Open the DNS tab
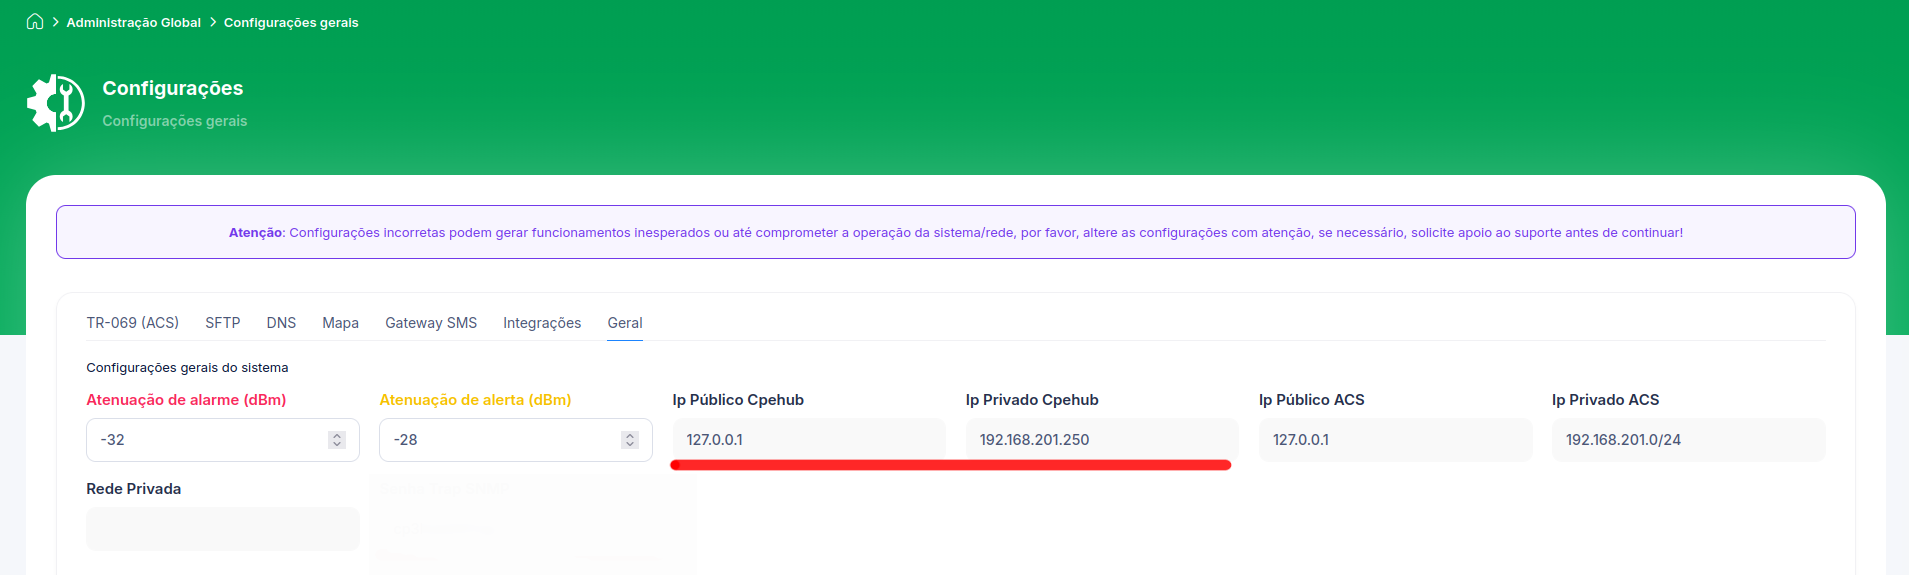Image resolution: width=1909 pixels, height=575 pixels. pyautogui.click(x=281, y=323)
